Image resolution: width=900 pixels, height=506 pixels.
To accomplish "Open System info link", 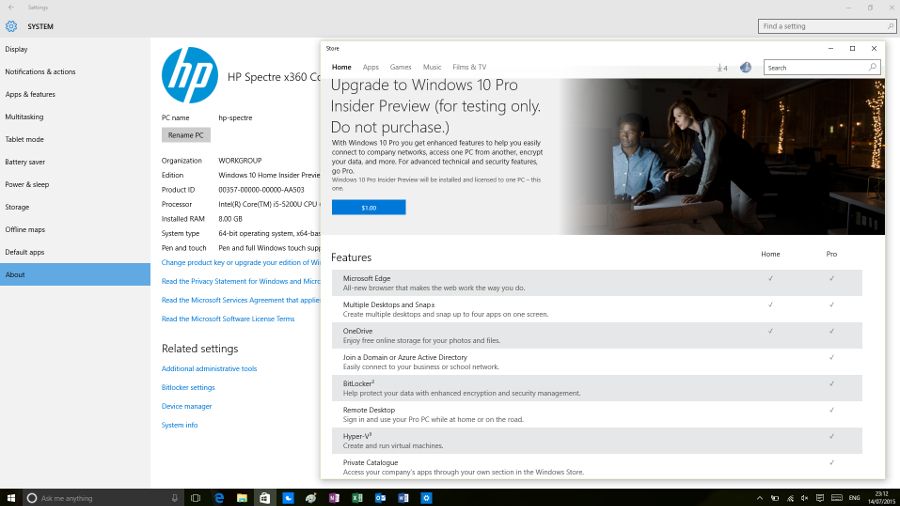I will [x=180, y=425].
